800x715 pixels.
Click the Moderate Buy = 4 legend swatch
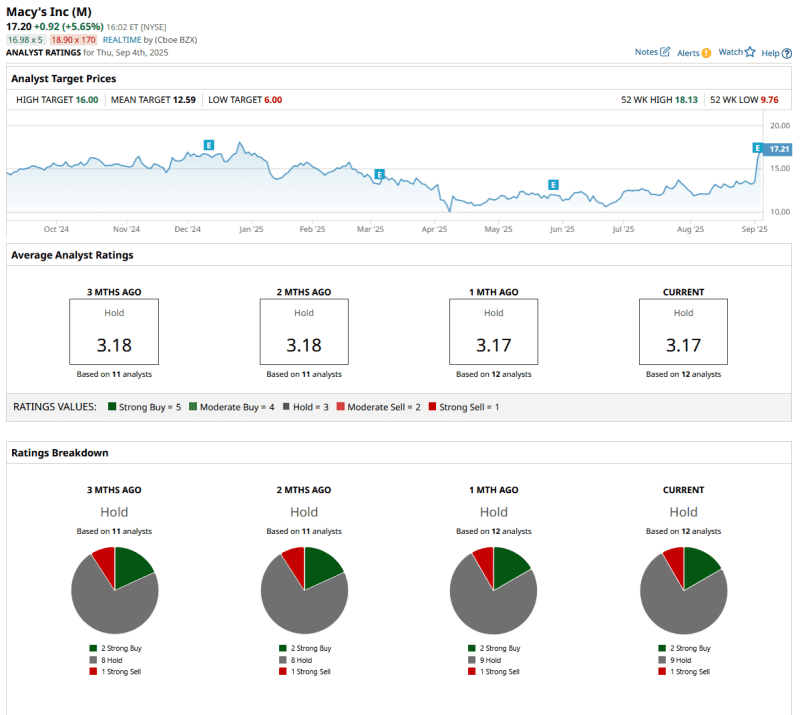pyautogui.click(x=192, y=407)
